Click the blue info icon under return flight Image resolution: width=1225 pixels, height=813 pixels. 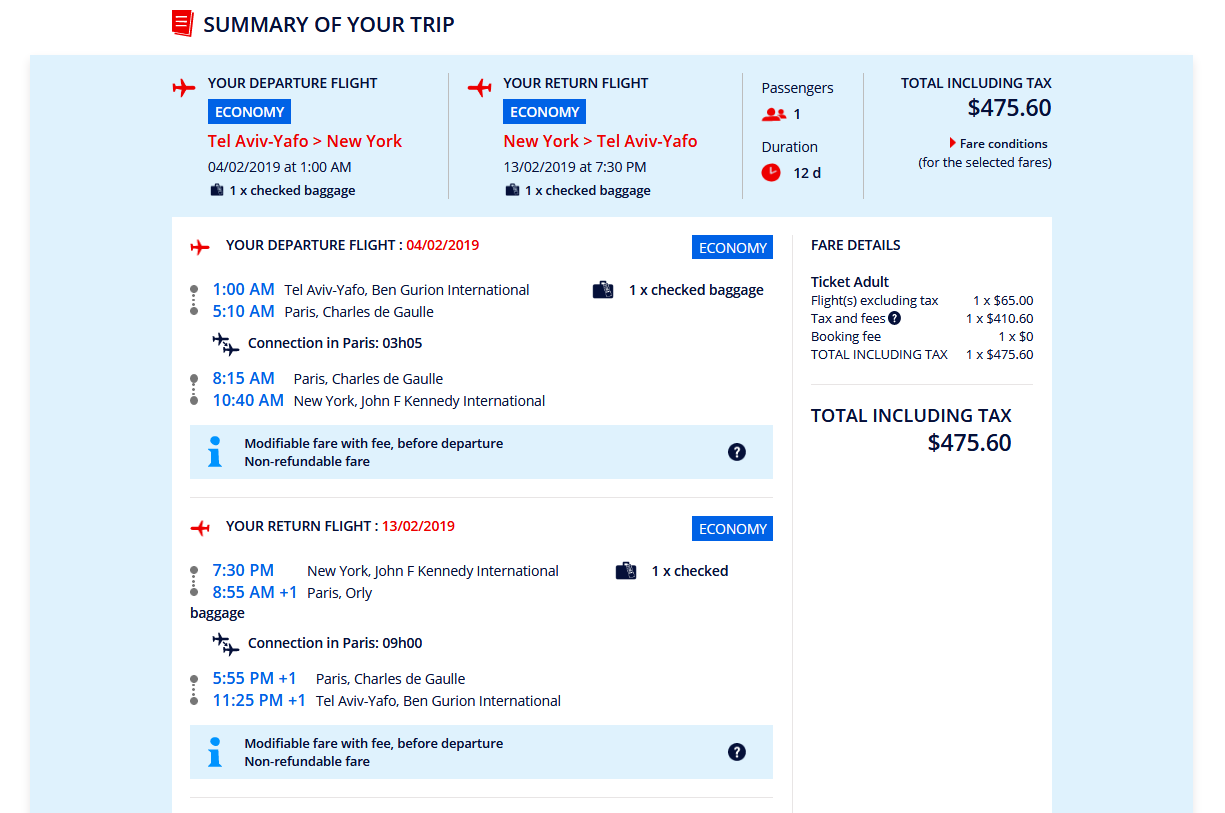click(x=215, y=752)
